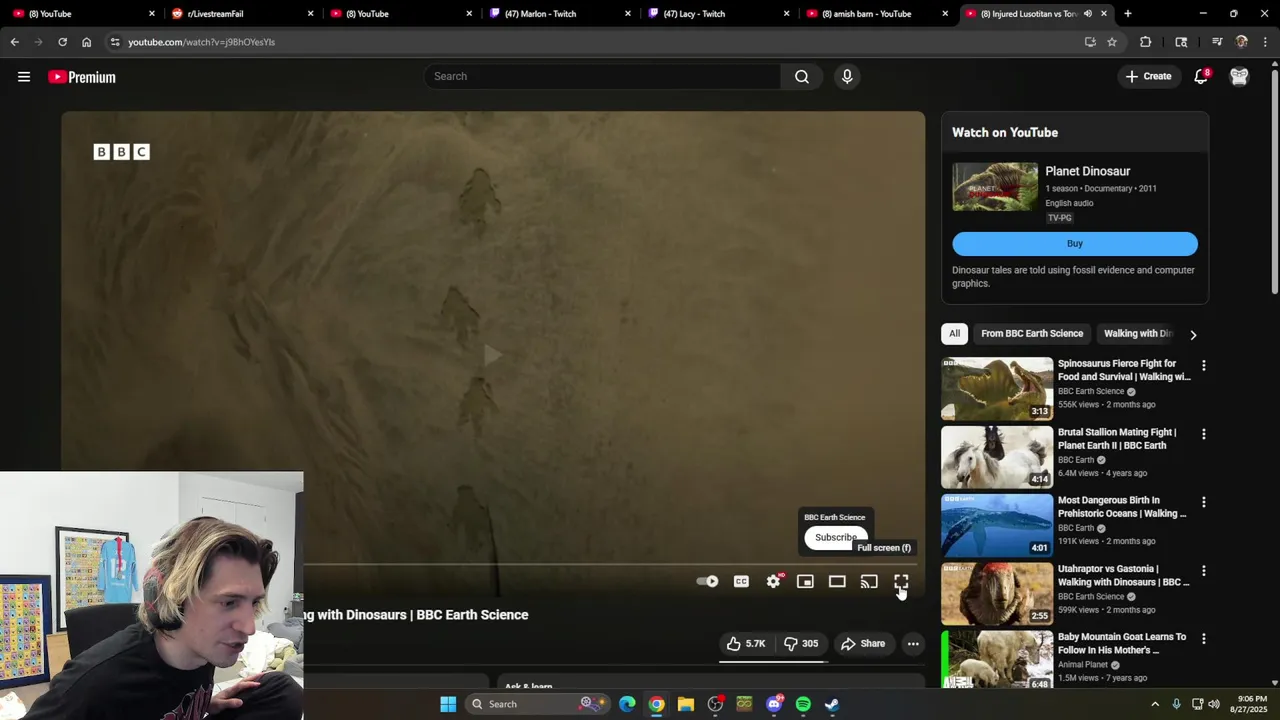The width and height of the screenshot is (1280, 720).
Task: Open Baby Mountain Goat video title
Action: (1122, 643)
